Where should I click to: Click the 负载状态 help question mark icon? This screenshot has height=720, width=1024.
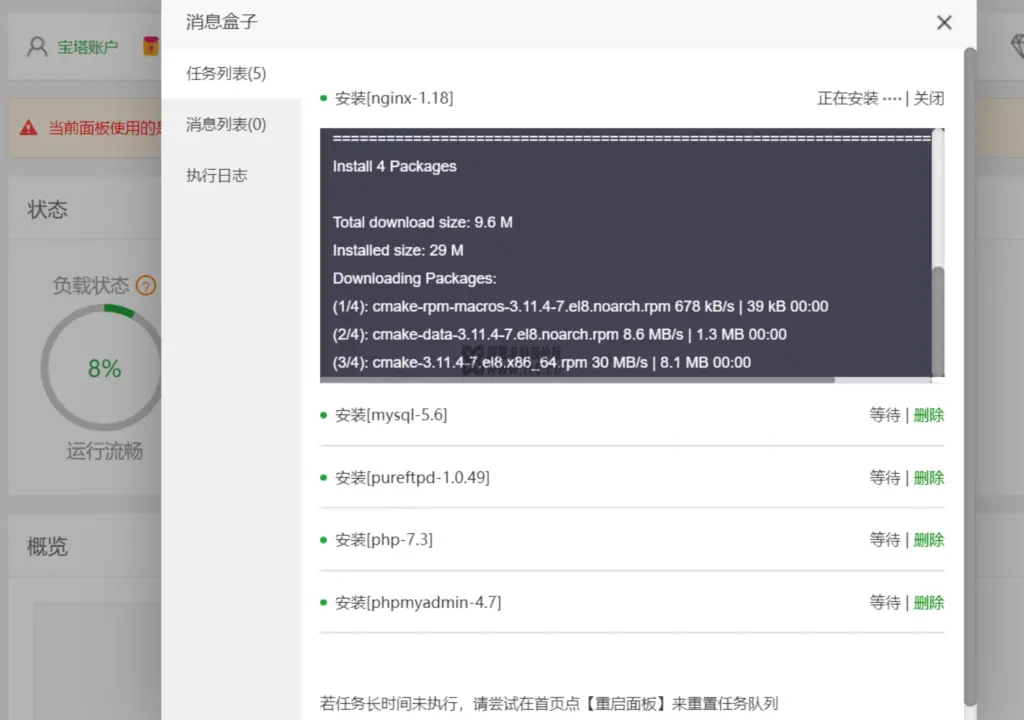pos(146,286)
